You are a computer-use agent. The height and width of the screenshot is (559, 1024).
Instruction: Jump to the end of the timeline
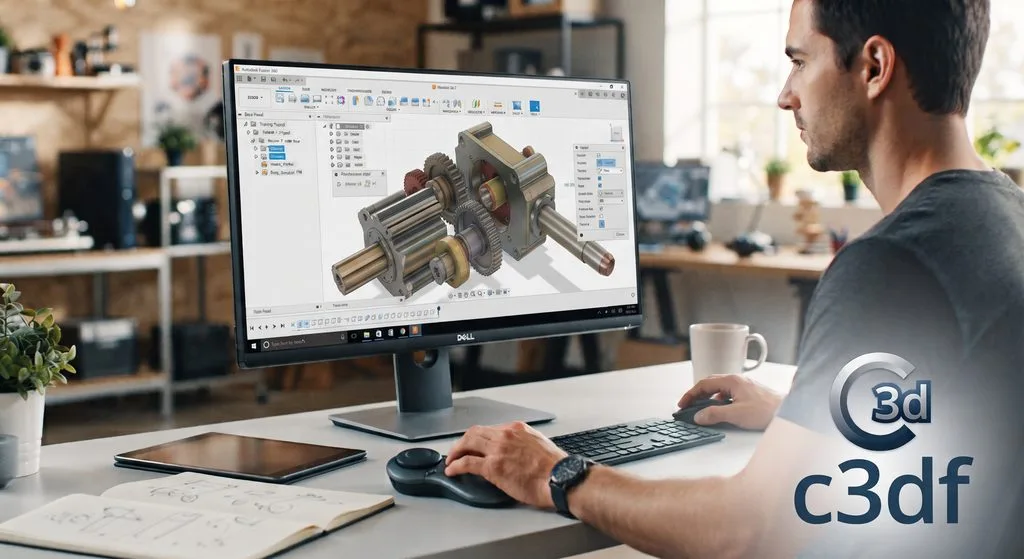pyautogui.click(x=283, y=325)
